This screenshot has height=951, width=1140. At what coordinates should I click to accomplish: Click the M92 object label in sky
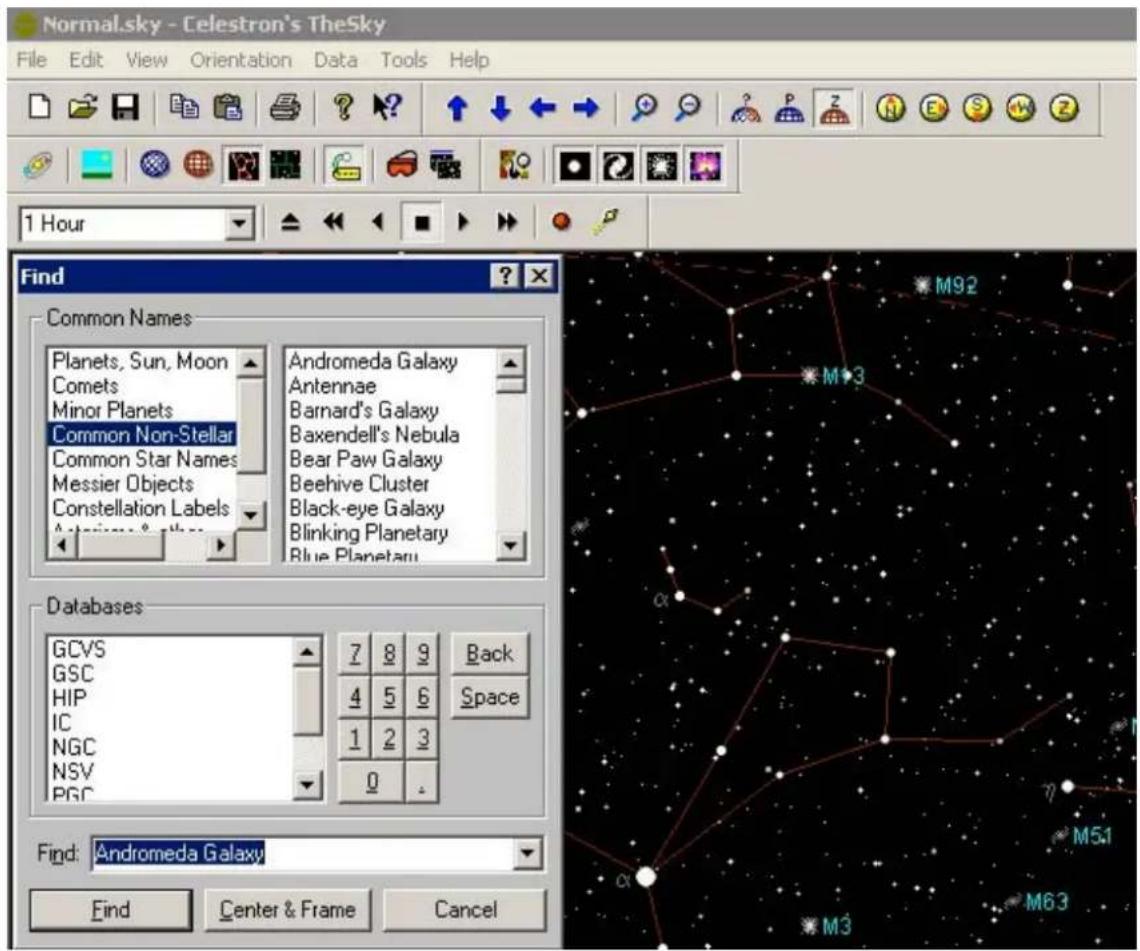point(955,285)
